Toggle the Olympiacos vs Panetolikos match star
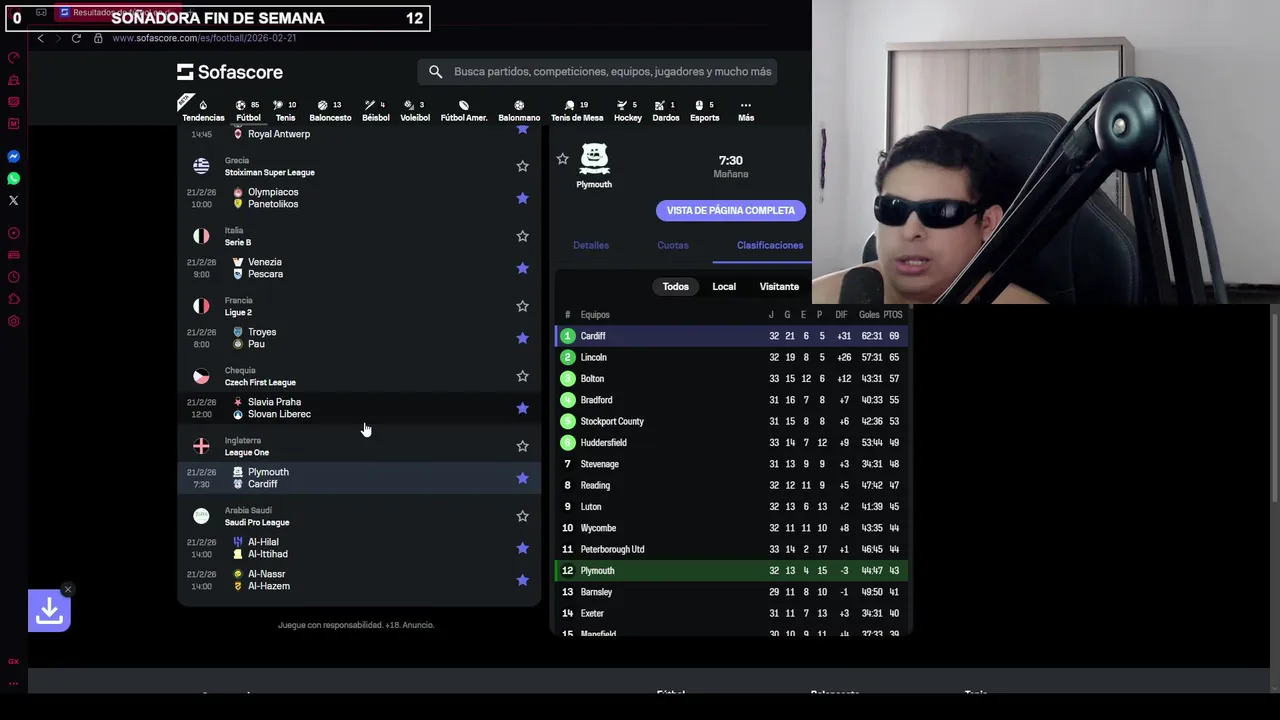 (x=522, y=198)
